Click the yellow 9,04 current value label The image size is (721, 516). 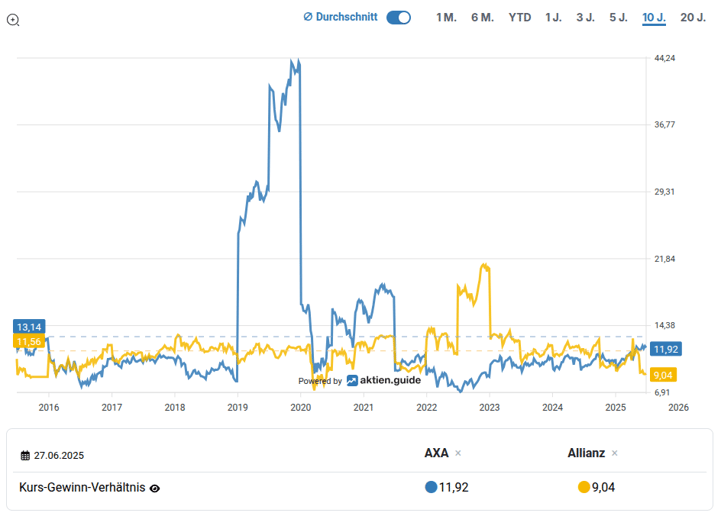click(x=663, y=375)
